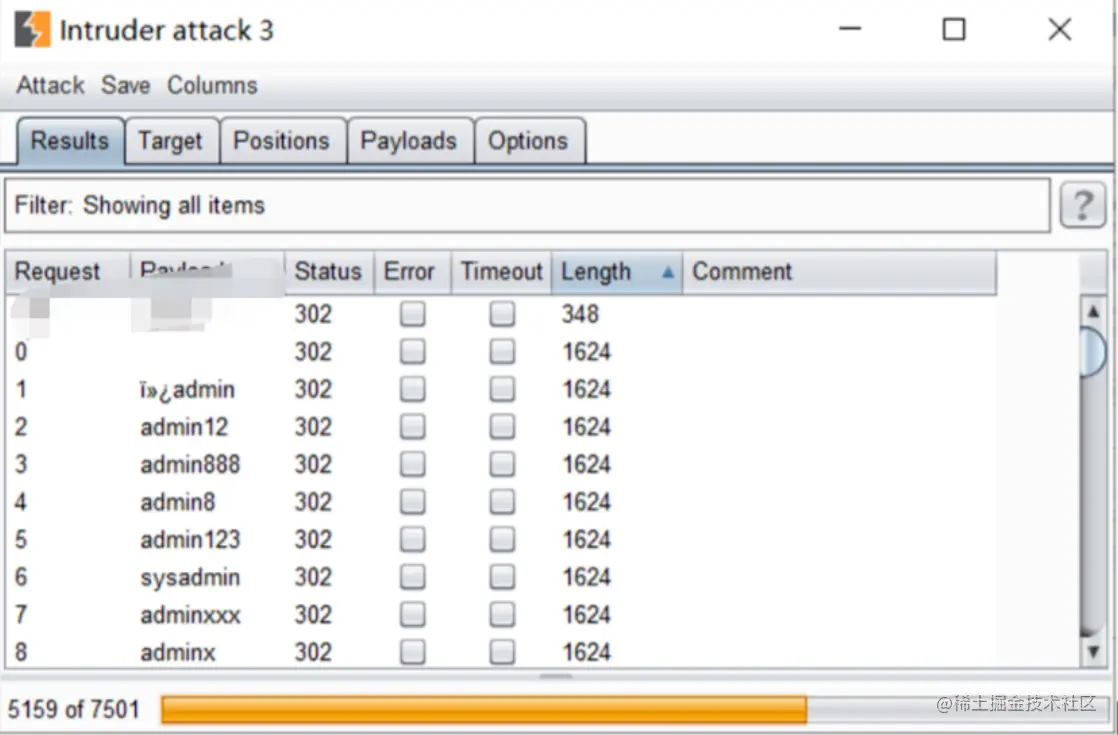
Task: Toggle Error checkbox in the 348 length row
Action: pos(412,314)
